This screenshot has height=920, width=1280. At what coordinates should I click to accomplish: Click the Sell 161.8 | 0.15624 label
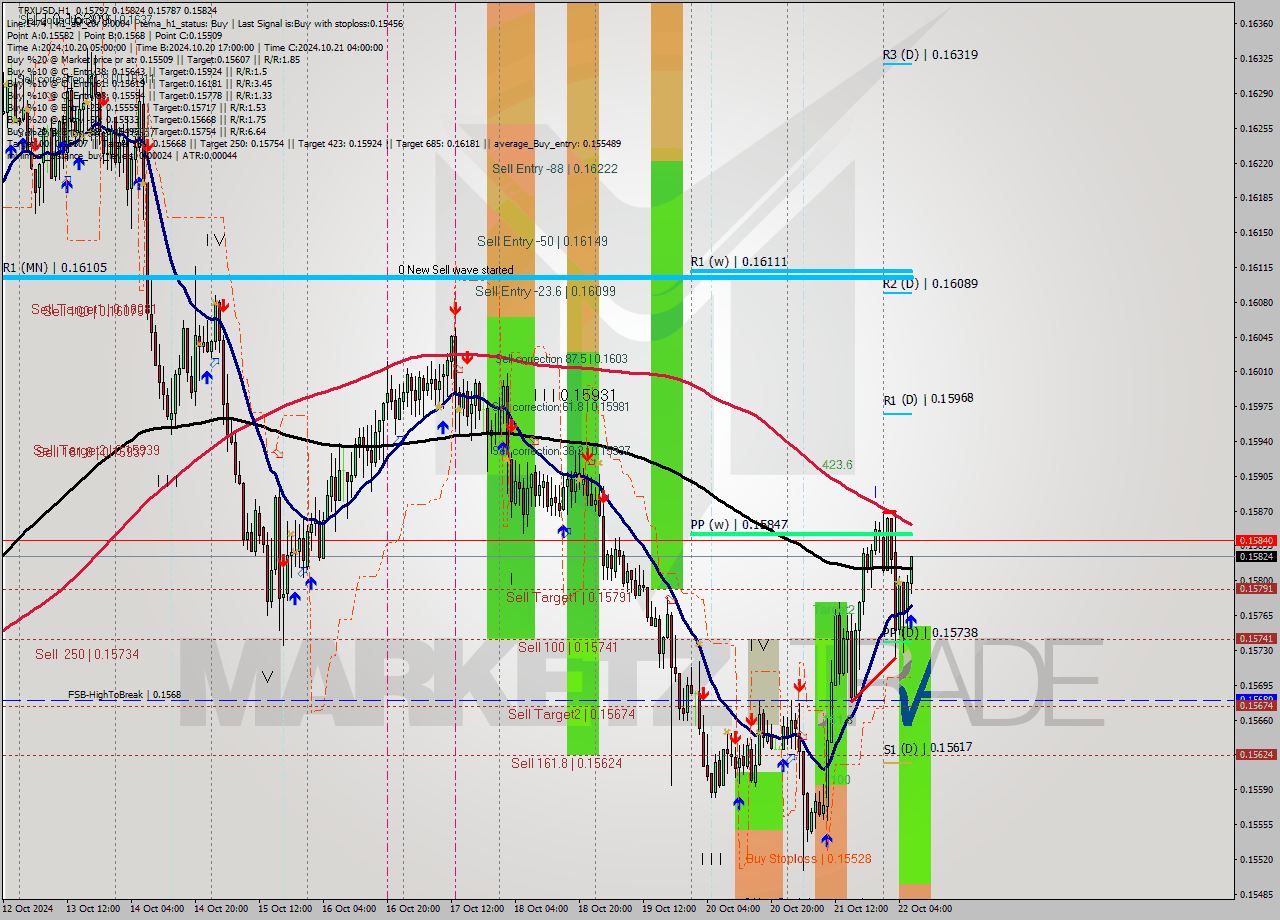point(567,762)
